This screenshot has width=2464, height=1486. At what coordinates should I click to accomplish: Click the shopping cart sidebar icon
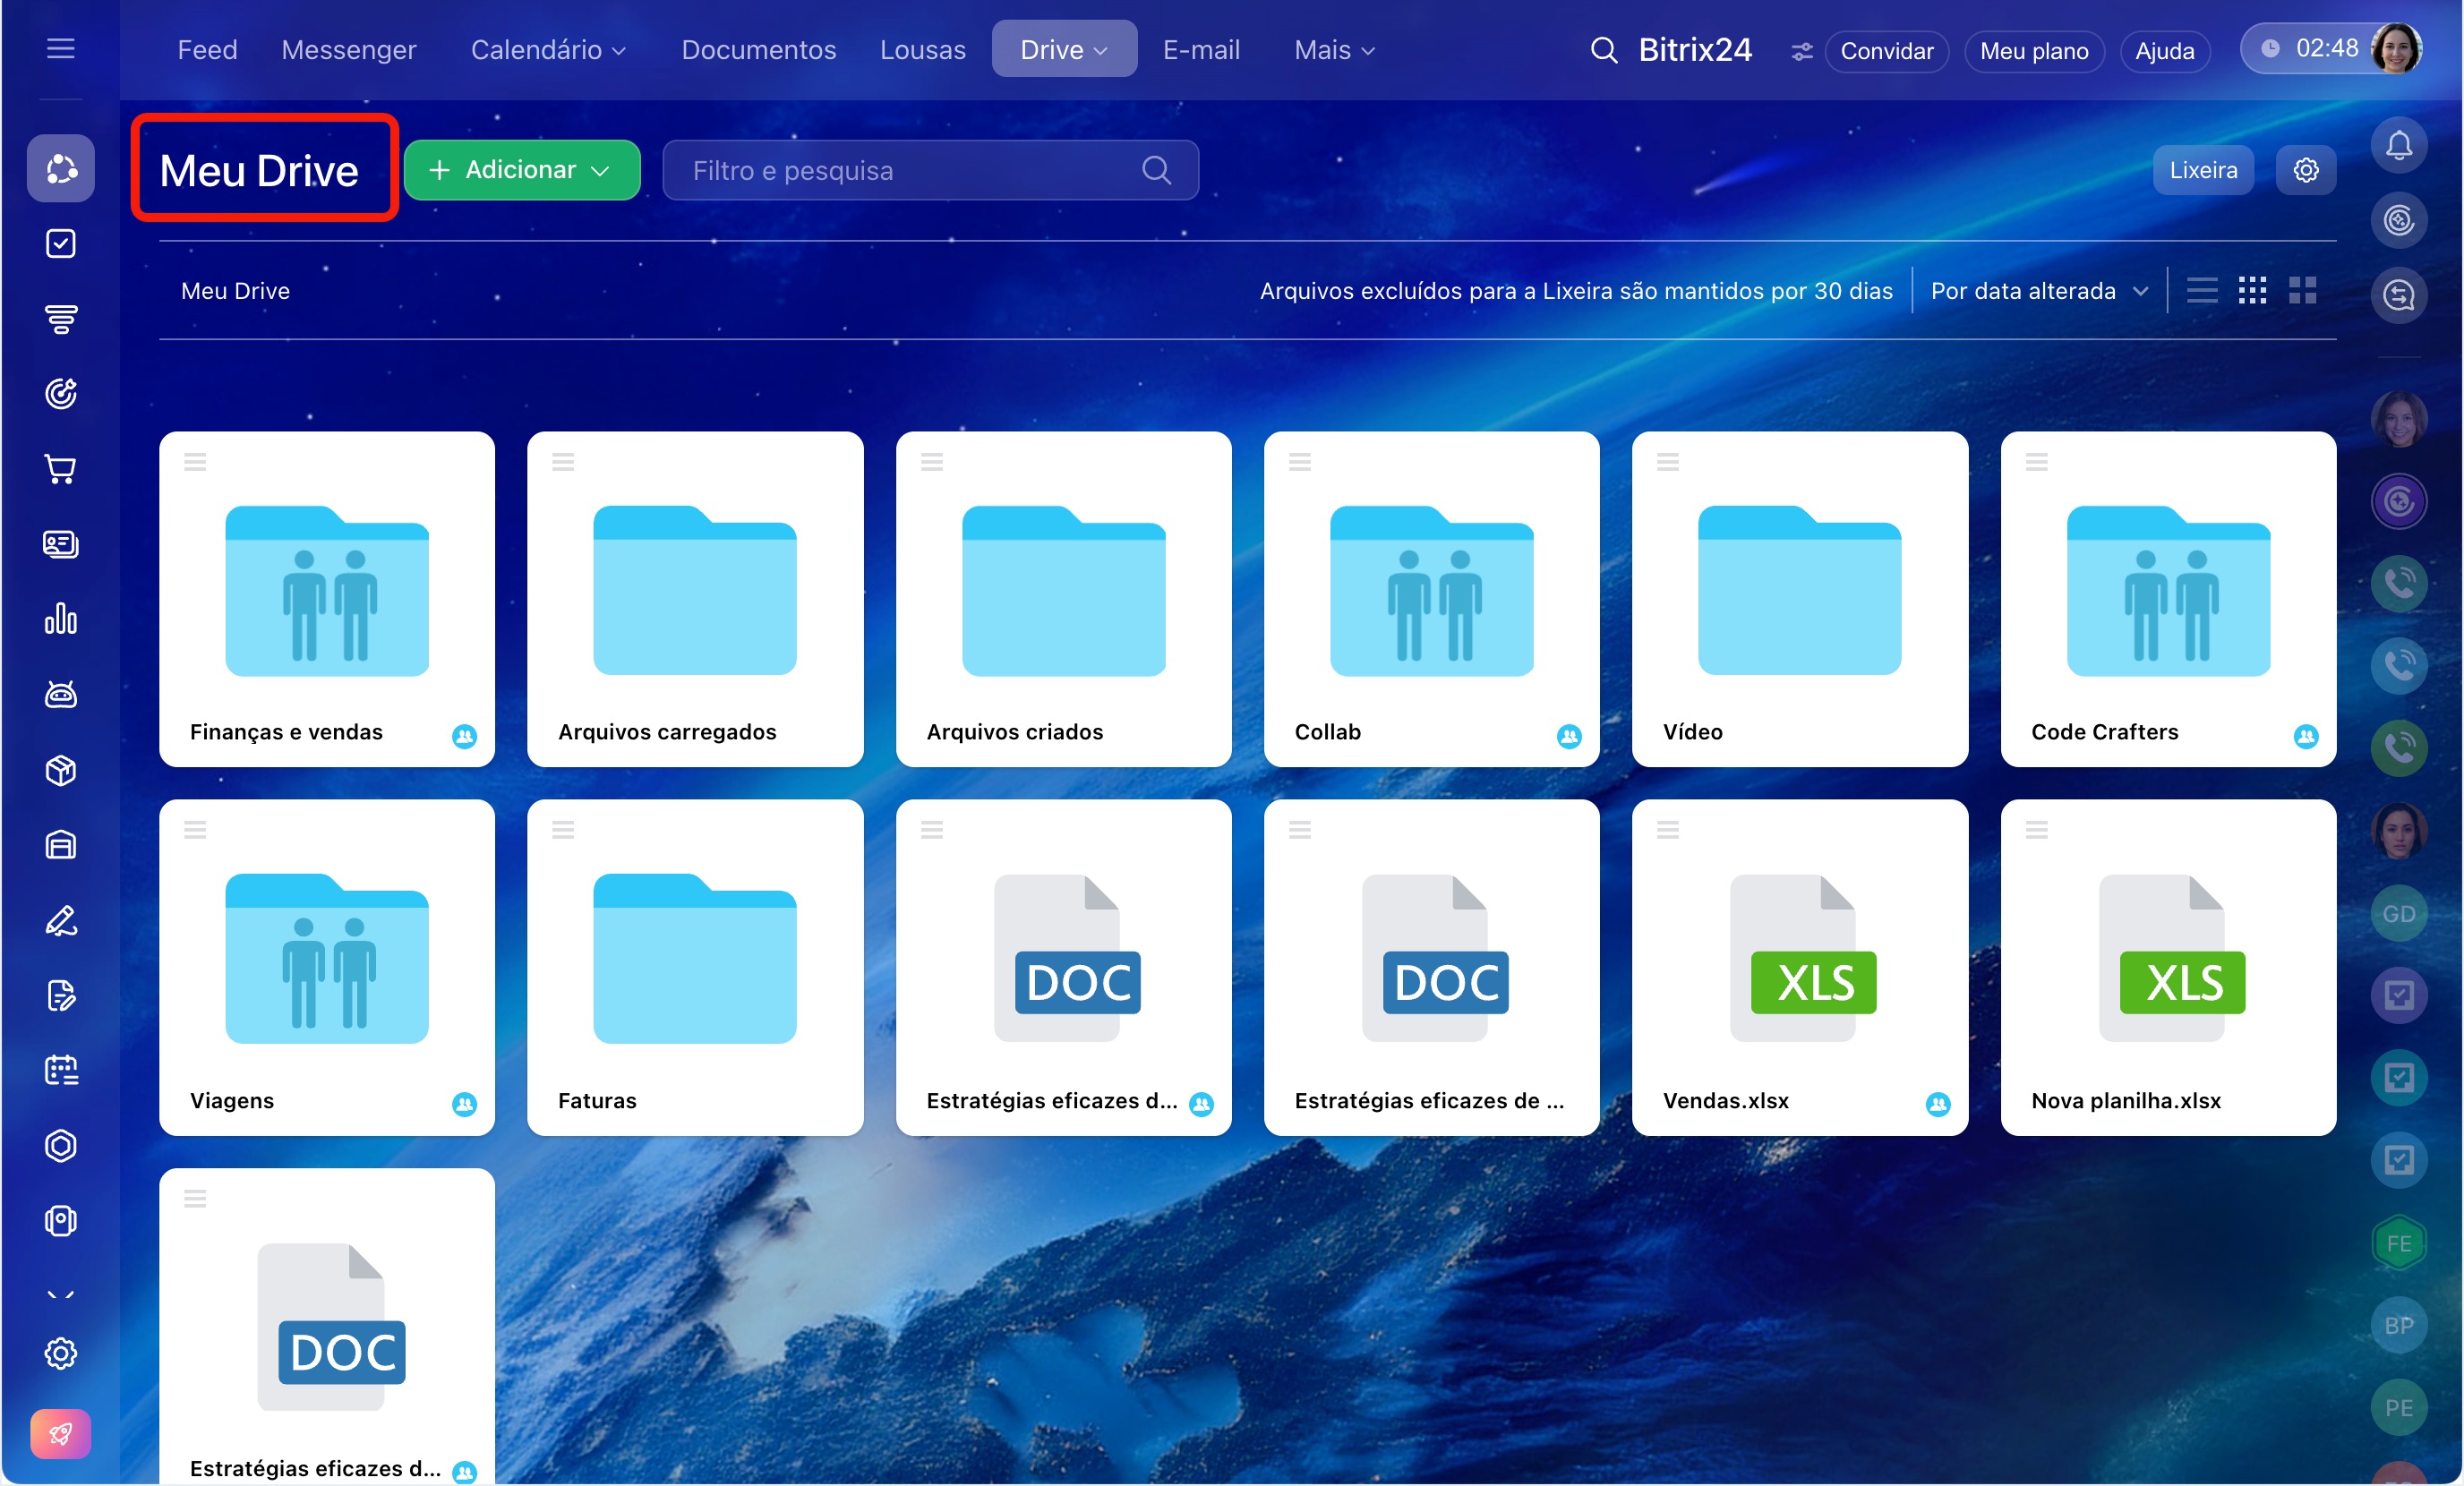60,468
